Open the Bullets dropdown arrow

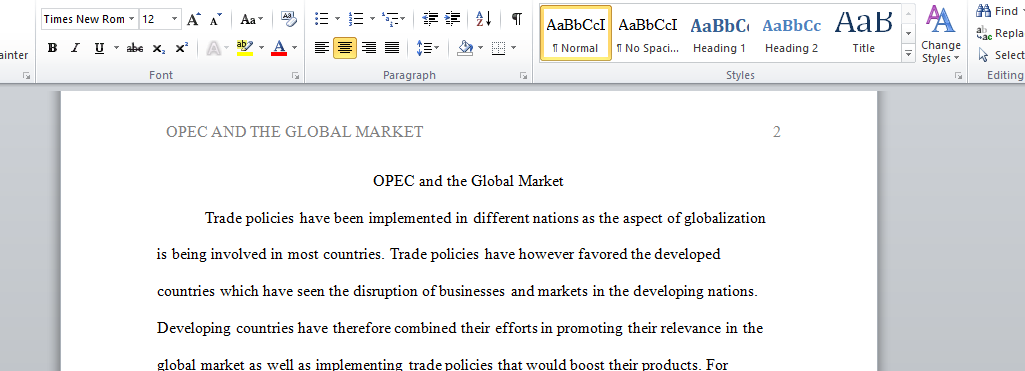(337, 19)
